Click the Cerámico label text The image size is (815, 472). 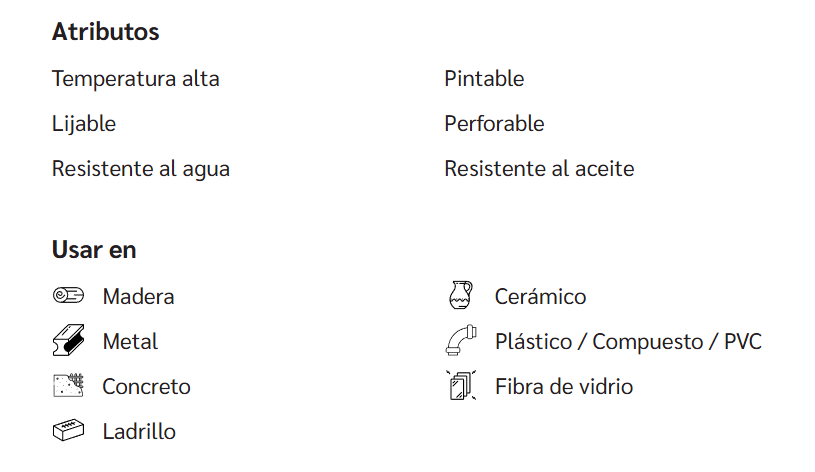(540, 296)
